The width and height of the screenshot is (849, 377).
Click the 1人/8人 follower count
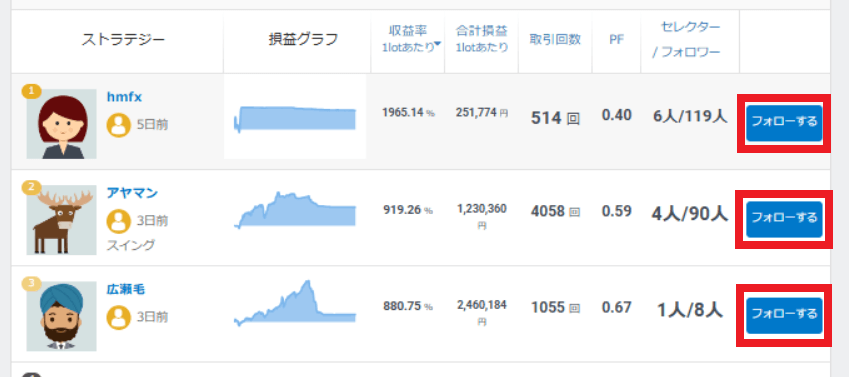tap(690, 310)
